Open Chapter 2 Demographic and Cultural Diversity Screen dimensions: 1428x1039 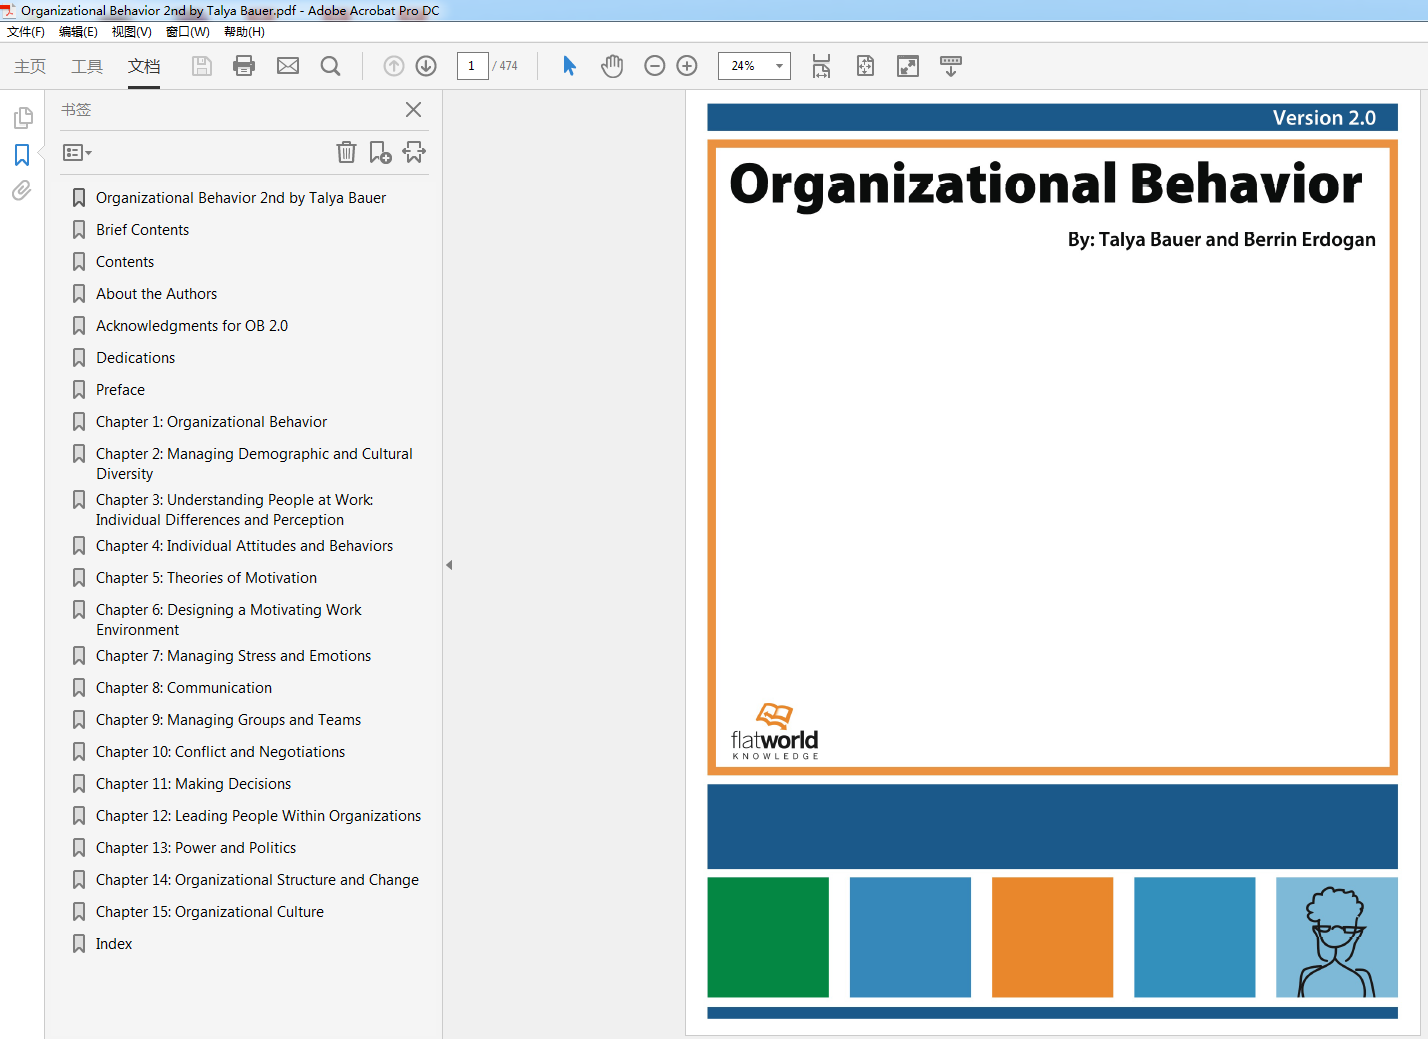tap(254, 464)
